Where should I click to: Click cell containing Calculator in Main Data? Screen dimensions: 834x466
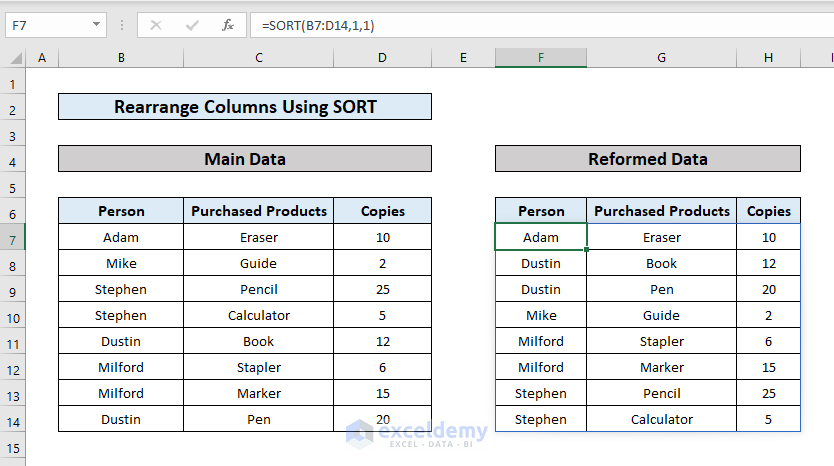click(258, 316)
